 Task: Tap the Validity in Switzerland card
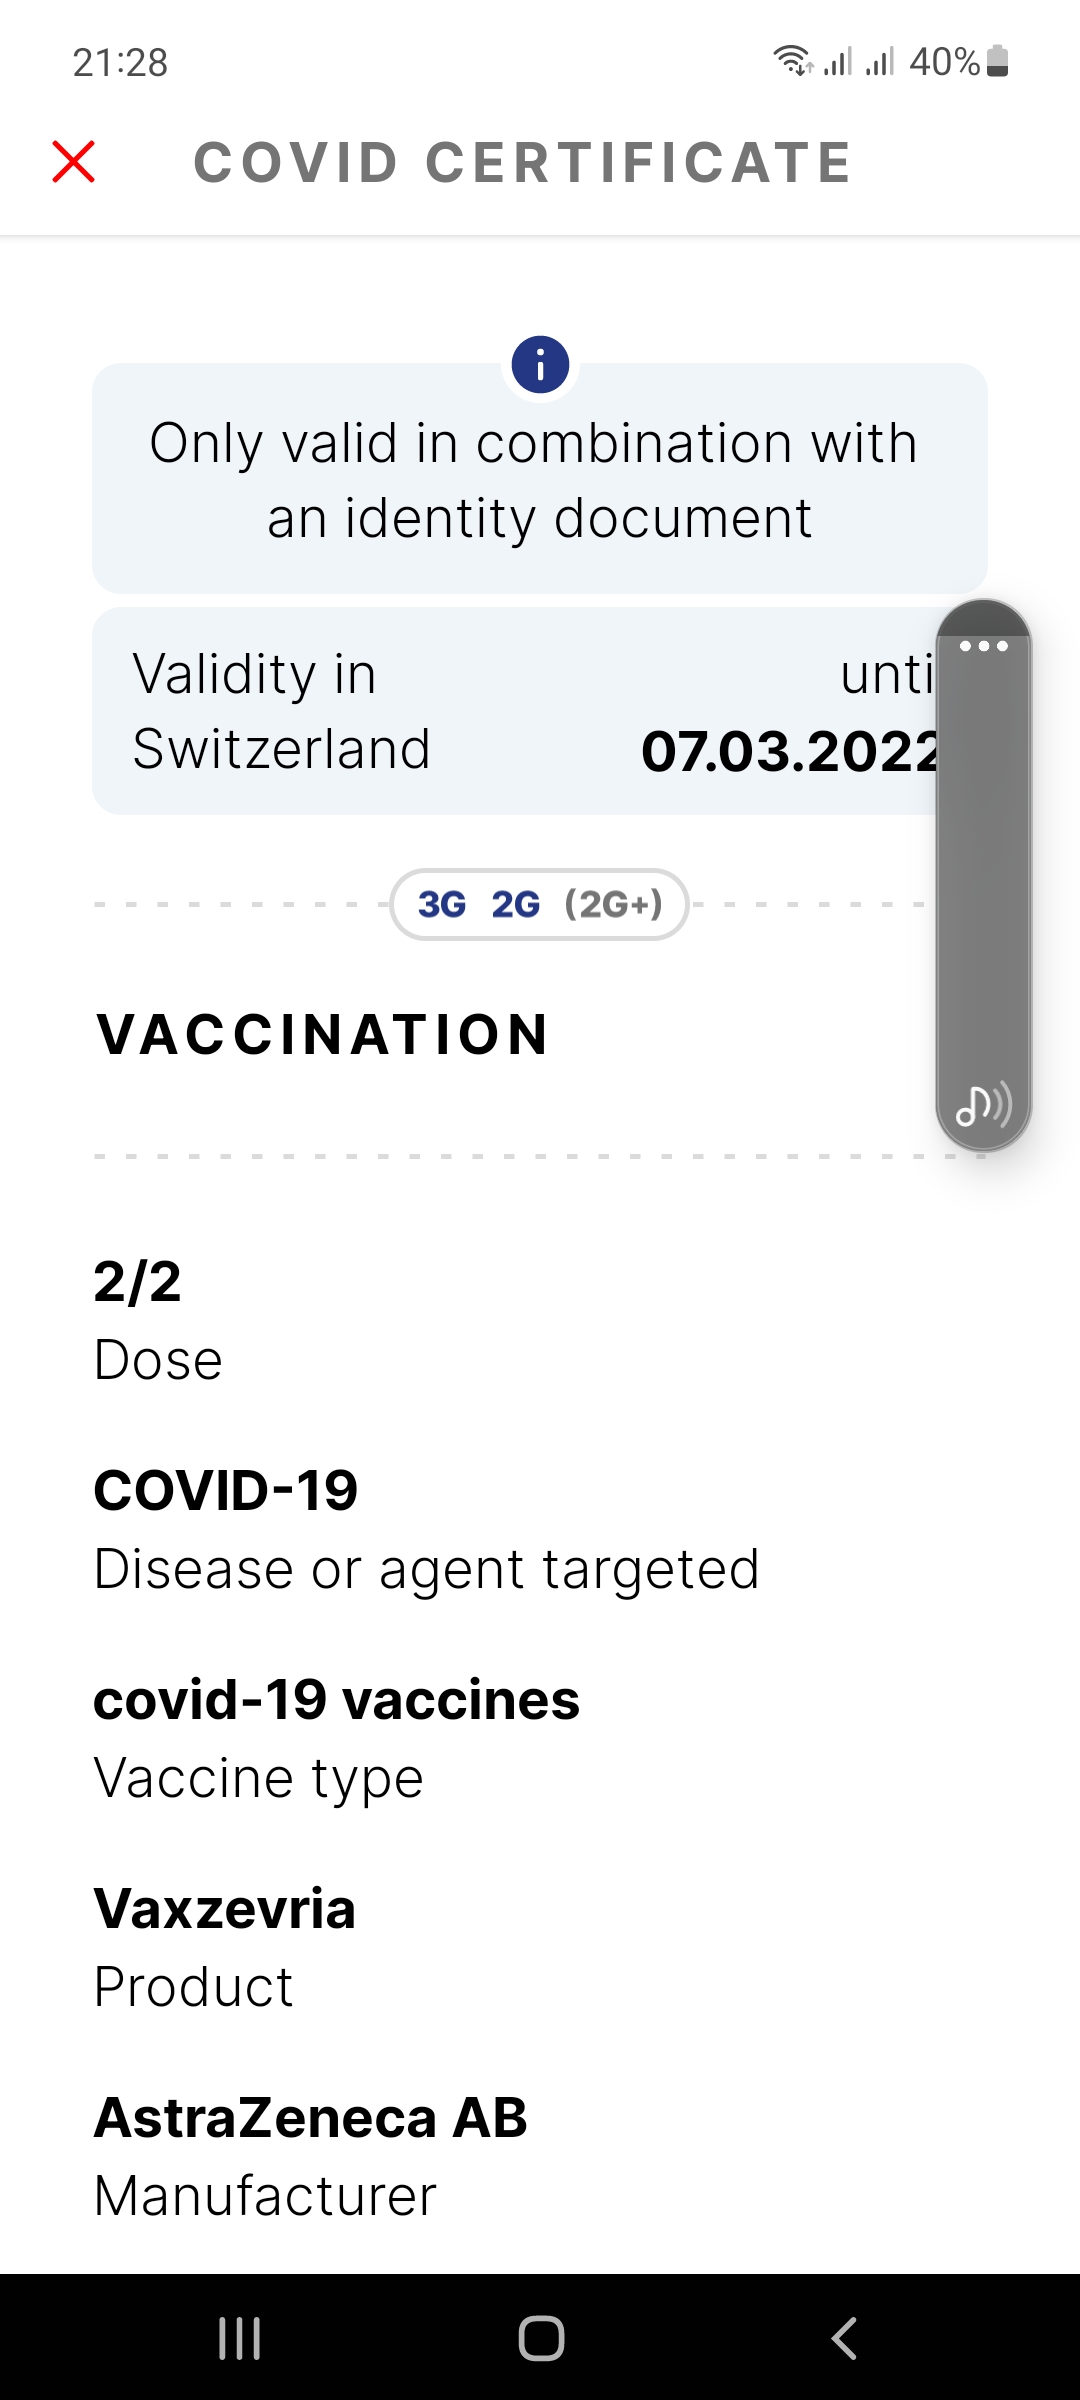[x=400, y=712]
